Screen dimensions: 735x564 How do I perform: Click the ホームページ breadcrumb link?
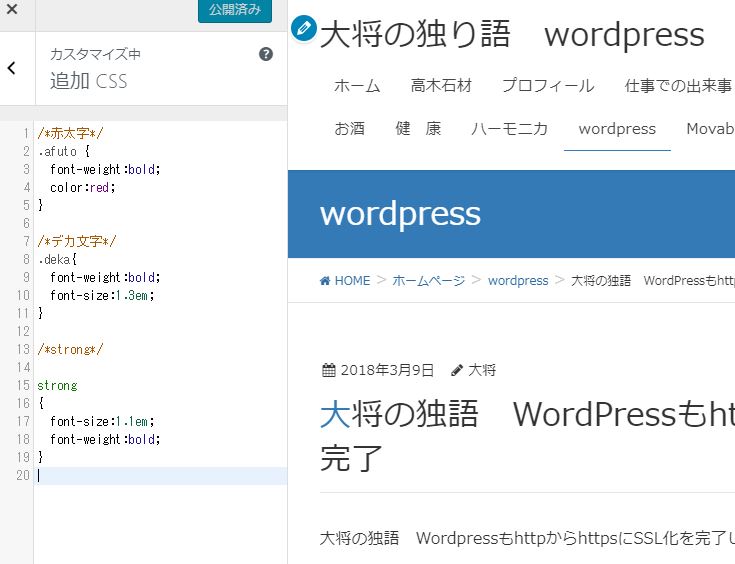[x=428, y=281]
